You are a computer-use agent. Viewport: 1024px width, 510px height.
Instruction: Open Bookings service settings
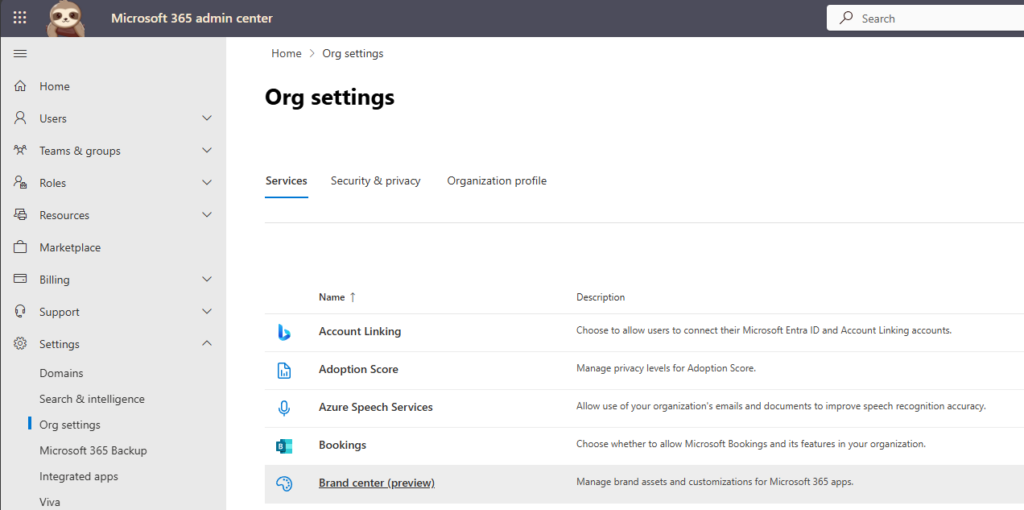coord(342,445)
